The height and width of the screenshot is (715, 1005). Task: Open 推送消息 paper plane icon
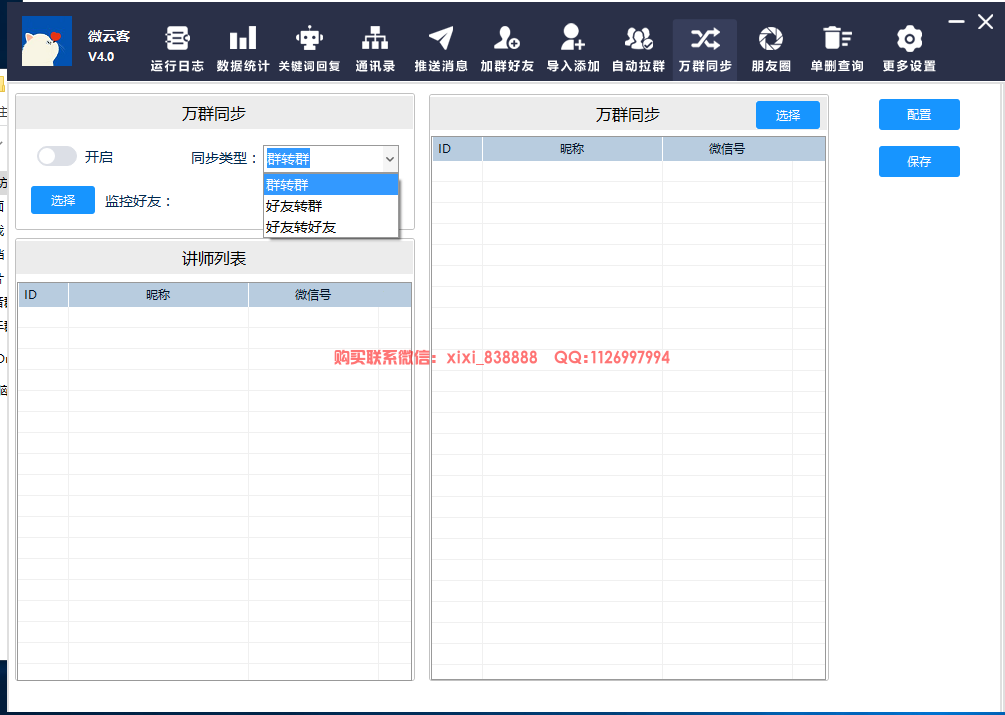click(441, 40)
